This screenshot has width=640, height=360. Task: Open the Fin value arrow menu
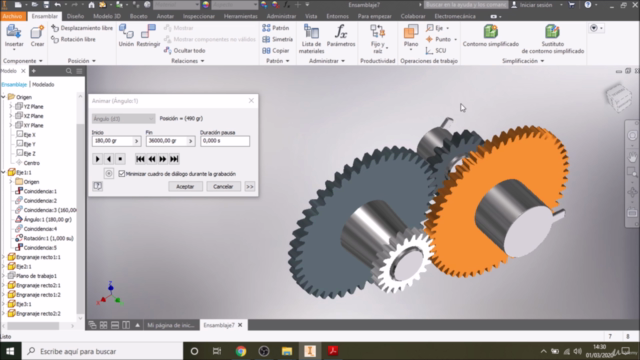191,141
